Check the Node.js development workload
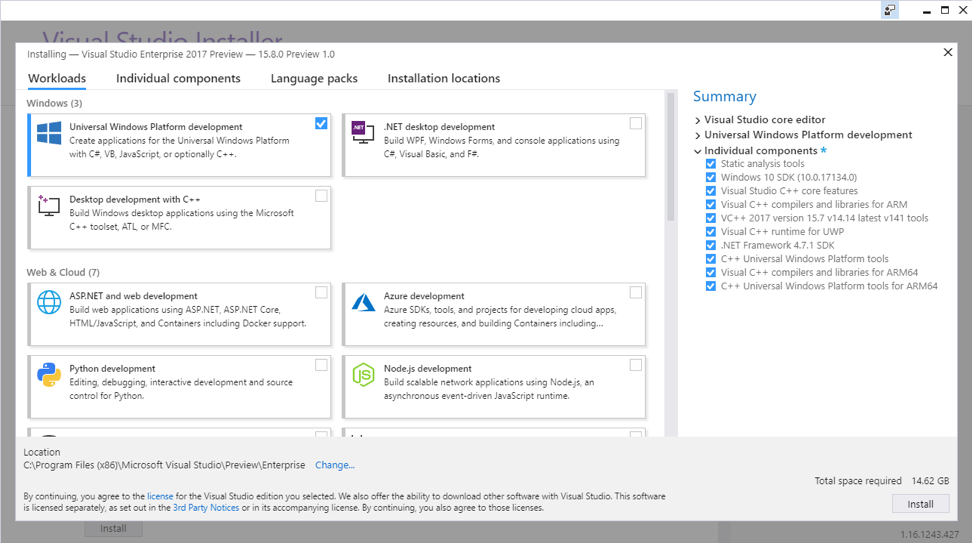The height and width of the screenshot is (543, 972). point(635,365)
